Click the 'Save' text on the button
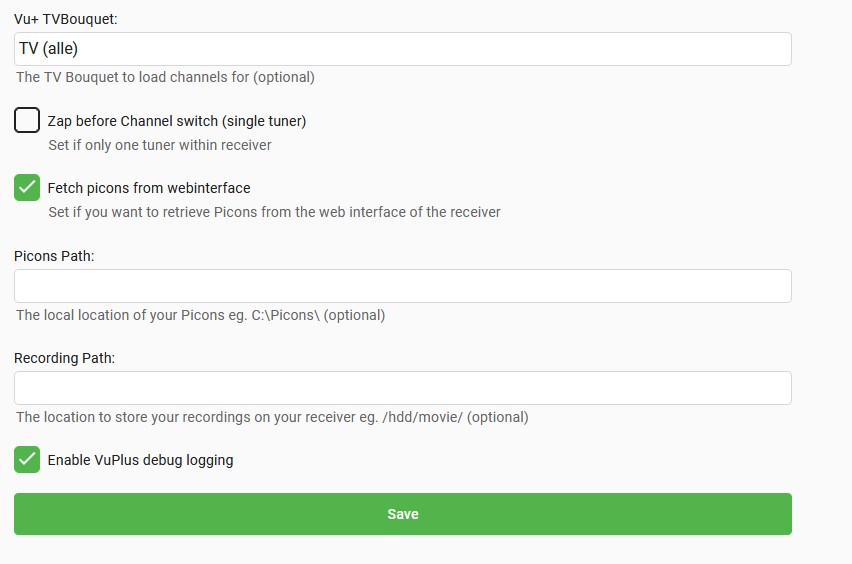This screenshot has width=852, height=564. pos(402,514)
